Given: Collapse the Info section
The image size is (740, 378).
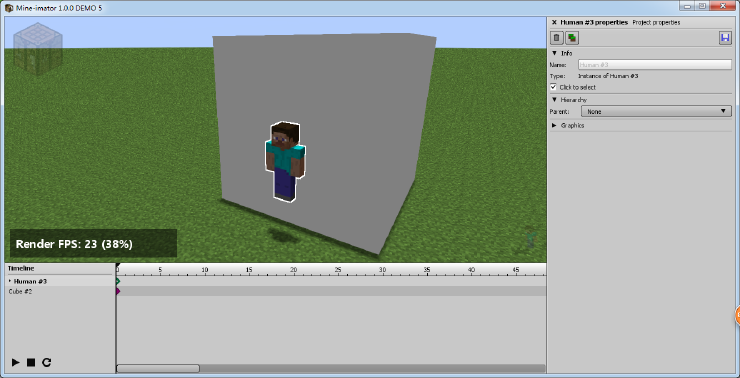Looking at the screenshot, I should [x=554, y=53].
